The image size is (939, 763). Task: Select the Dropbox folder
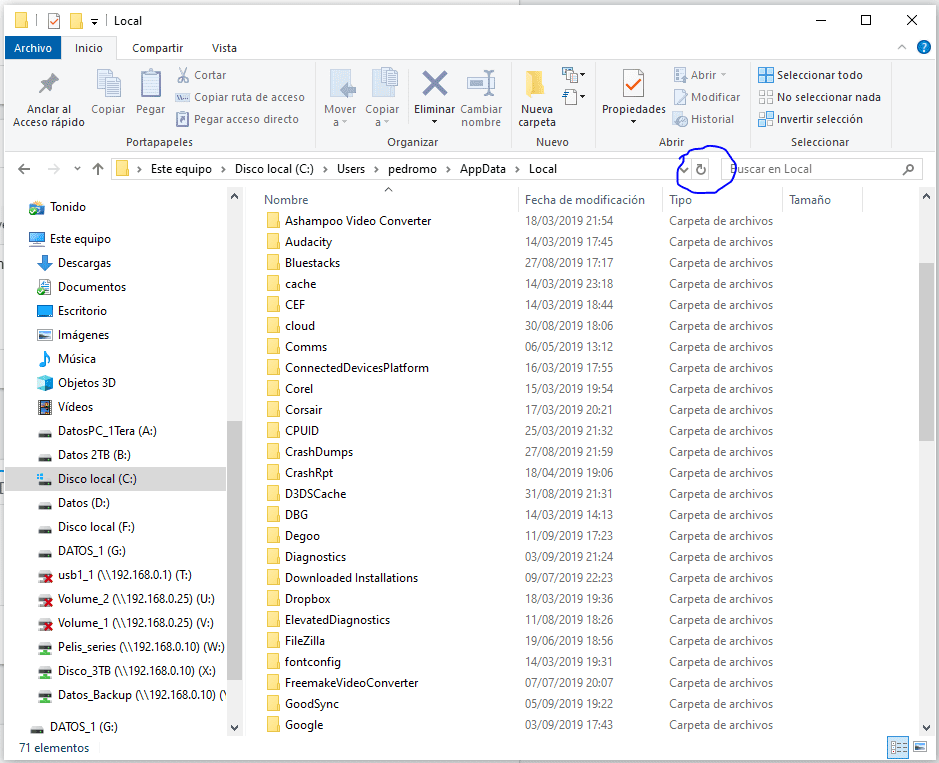[307, 599]
